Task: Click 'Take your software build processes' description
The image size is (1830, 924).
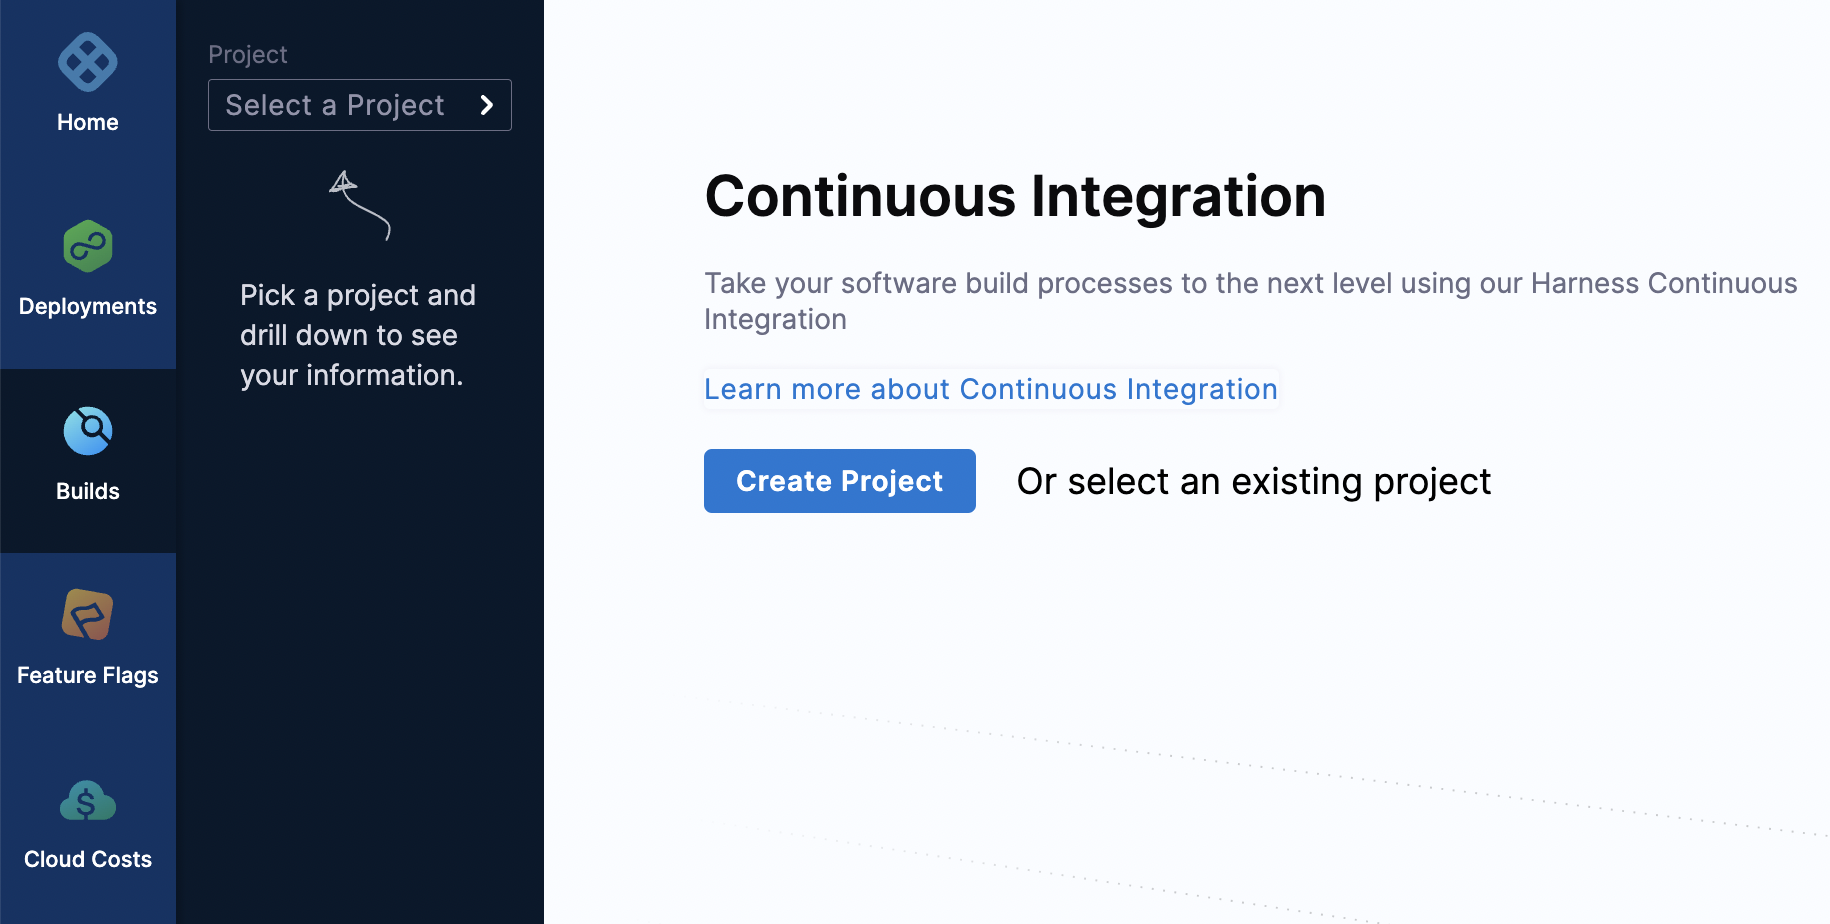Action: click(1251, 301)
